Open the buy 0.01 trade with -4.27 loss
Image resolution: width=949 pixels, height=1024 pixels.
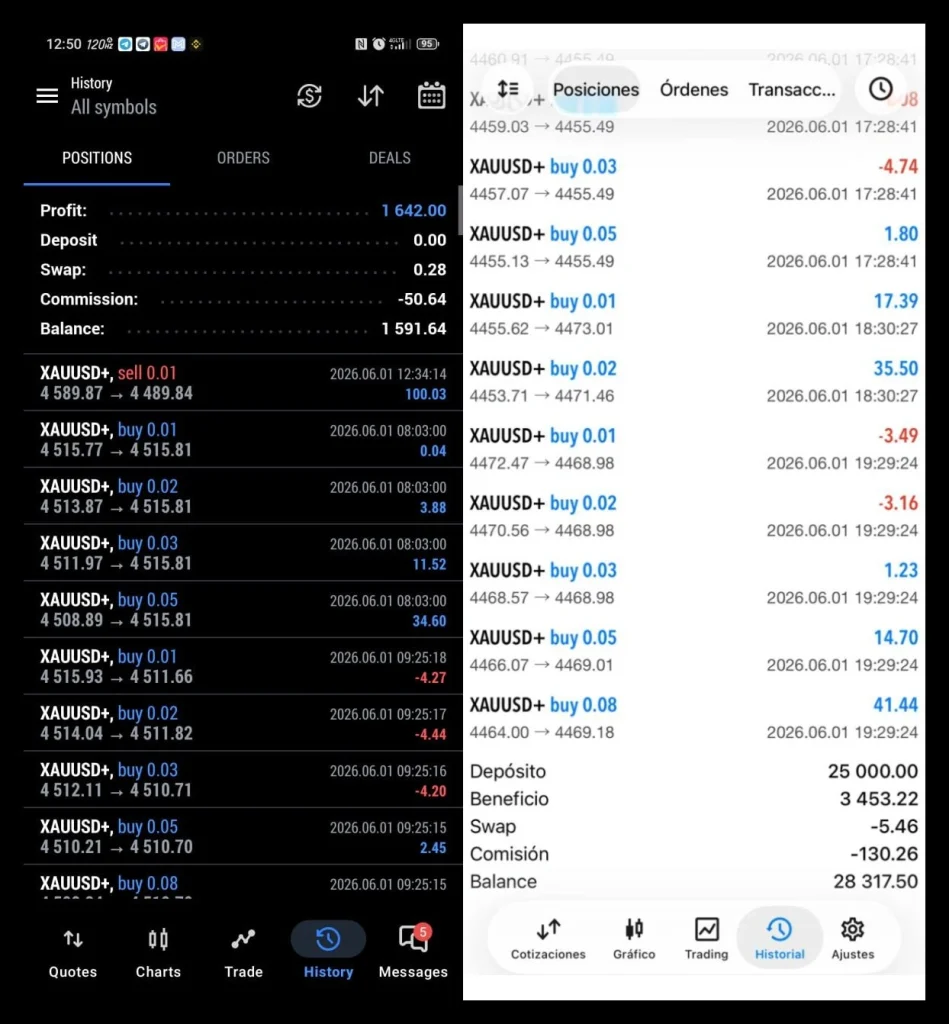243,667
